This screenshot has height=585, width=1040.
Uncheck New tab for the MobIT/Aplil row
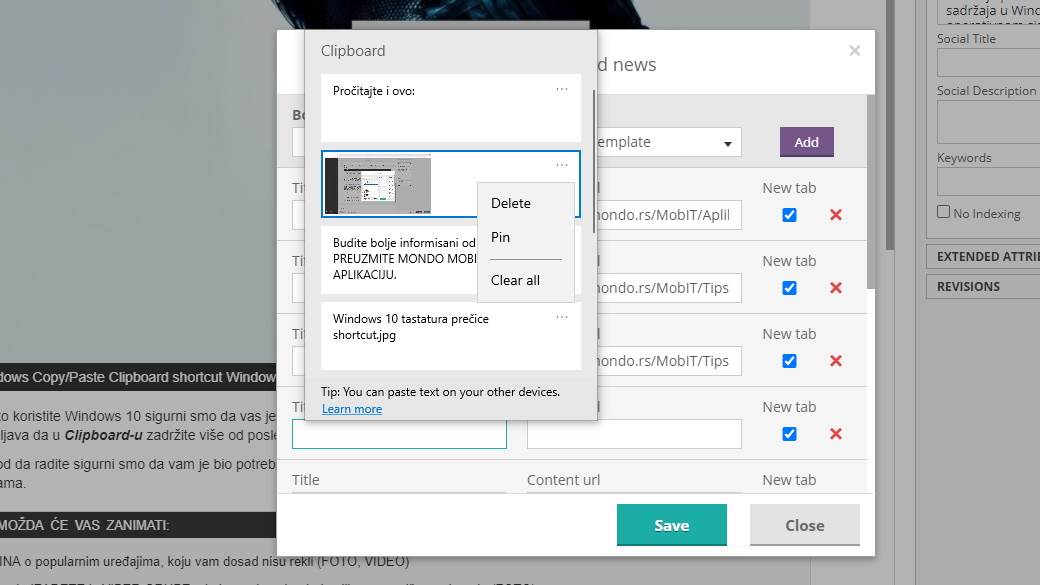coord(789,215)
